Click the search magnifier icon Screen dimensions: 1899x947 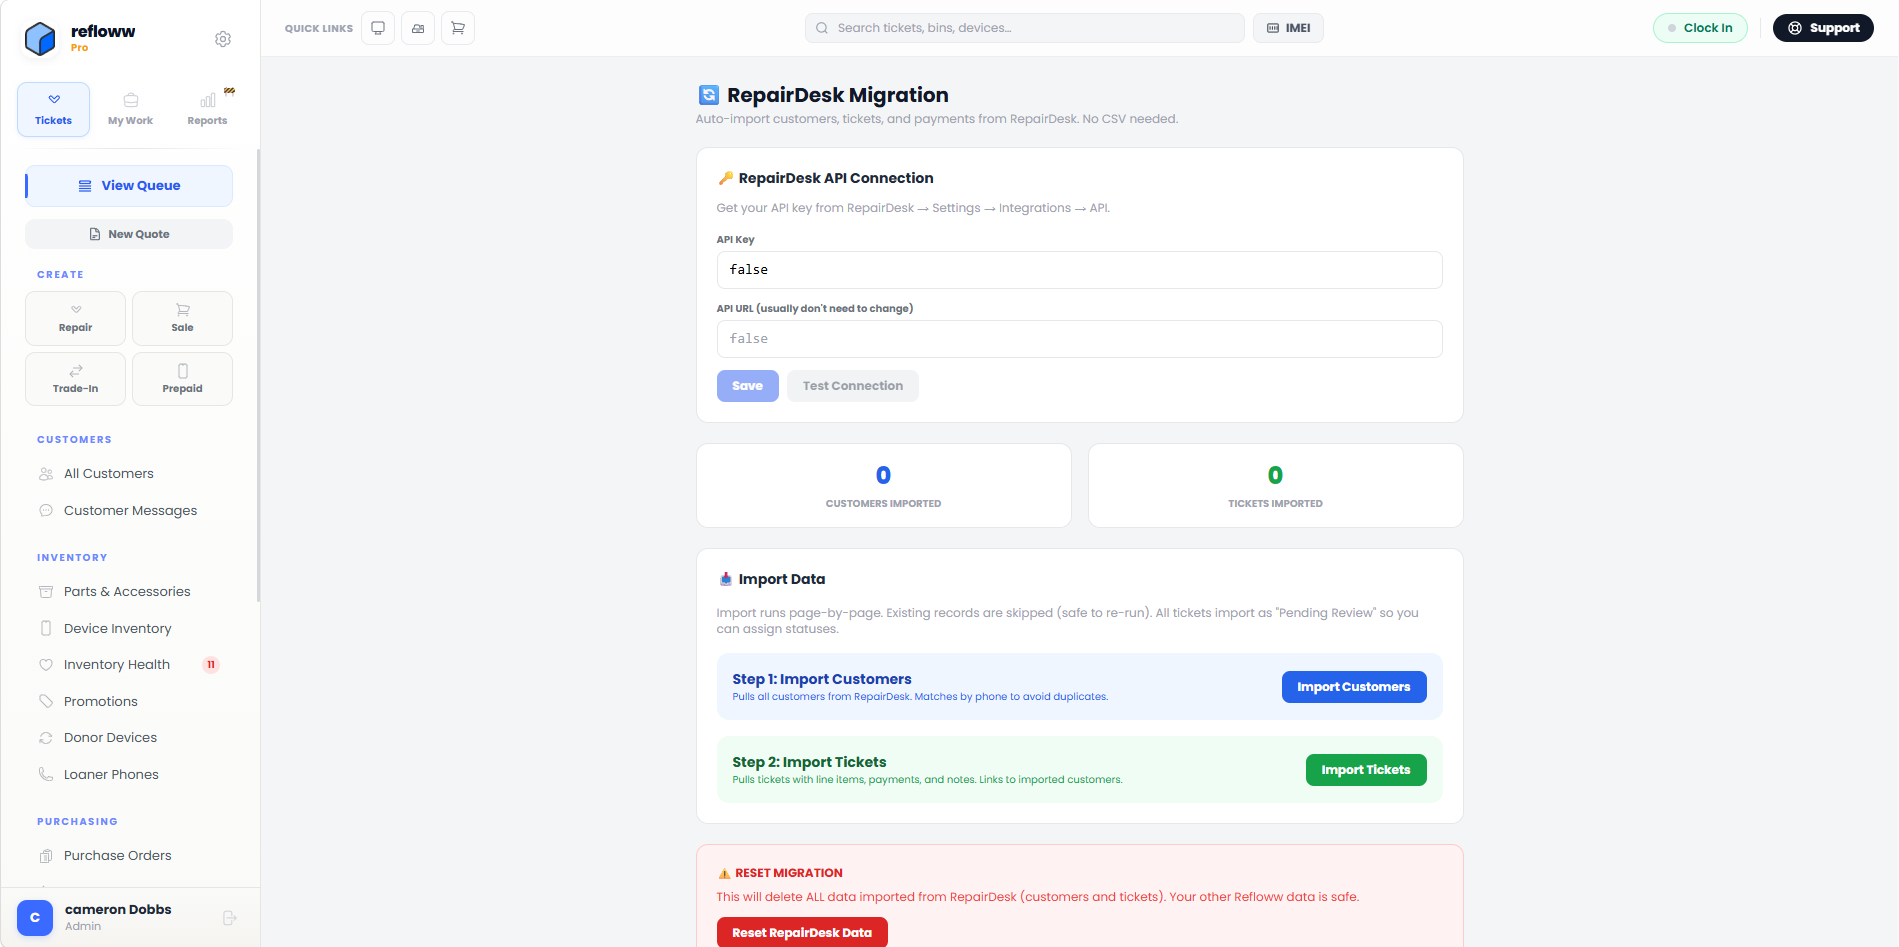822,28
